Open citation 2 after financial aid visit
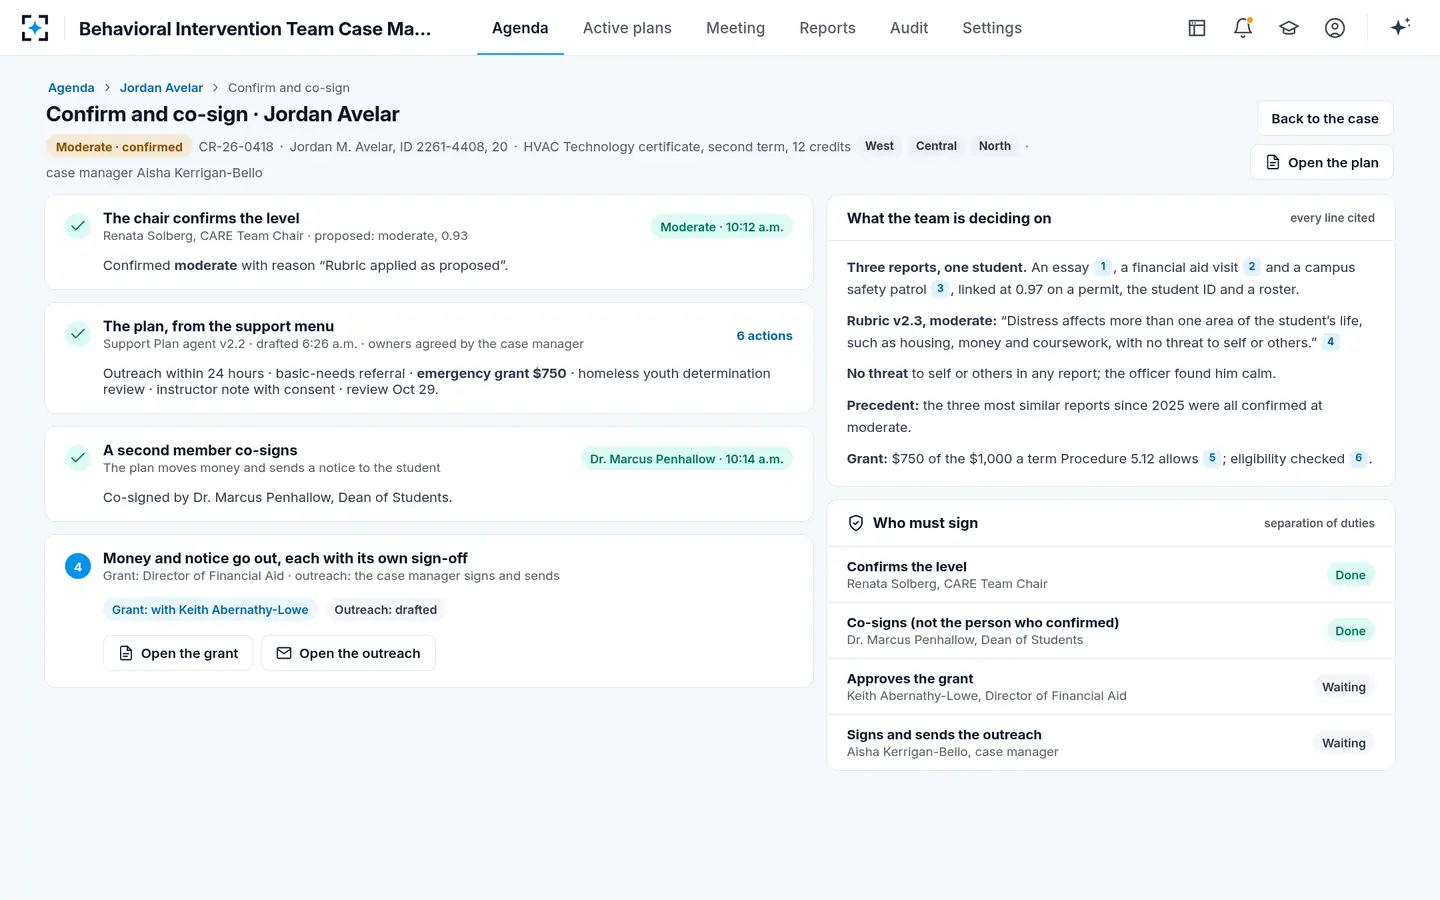 tap(1251, 267)
